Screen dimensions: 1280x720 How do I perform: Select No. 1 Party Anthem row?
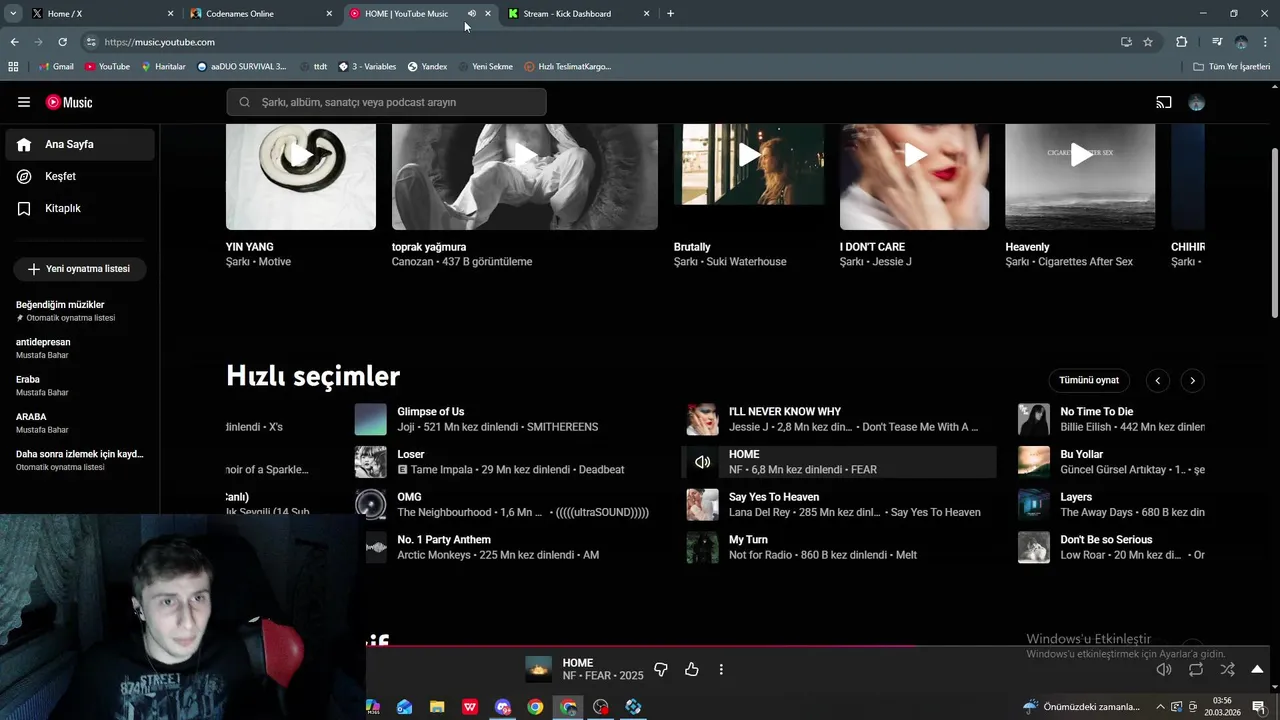(510, 547)
